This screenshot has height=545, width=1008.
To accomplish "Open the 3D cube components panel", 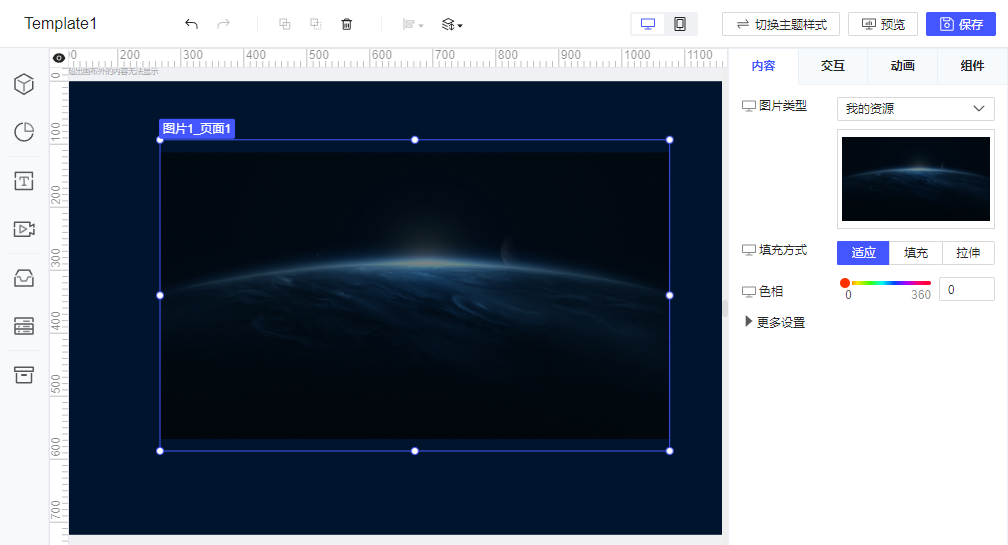I will (24, 85).
